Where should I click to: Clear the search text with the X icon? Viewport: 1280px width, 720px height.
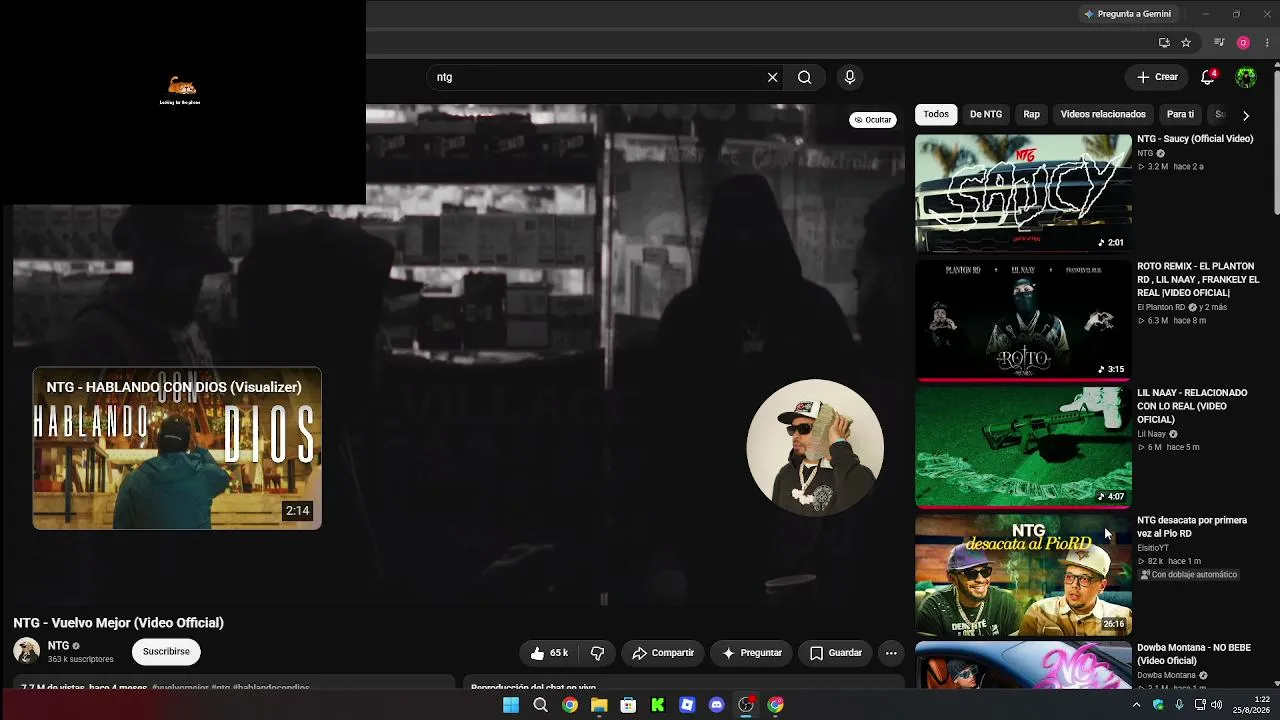[x=772, y=77]
